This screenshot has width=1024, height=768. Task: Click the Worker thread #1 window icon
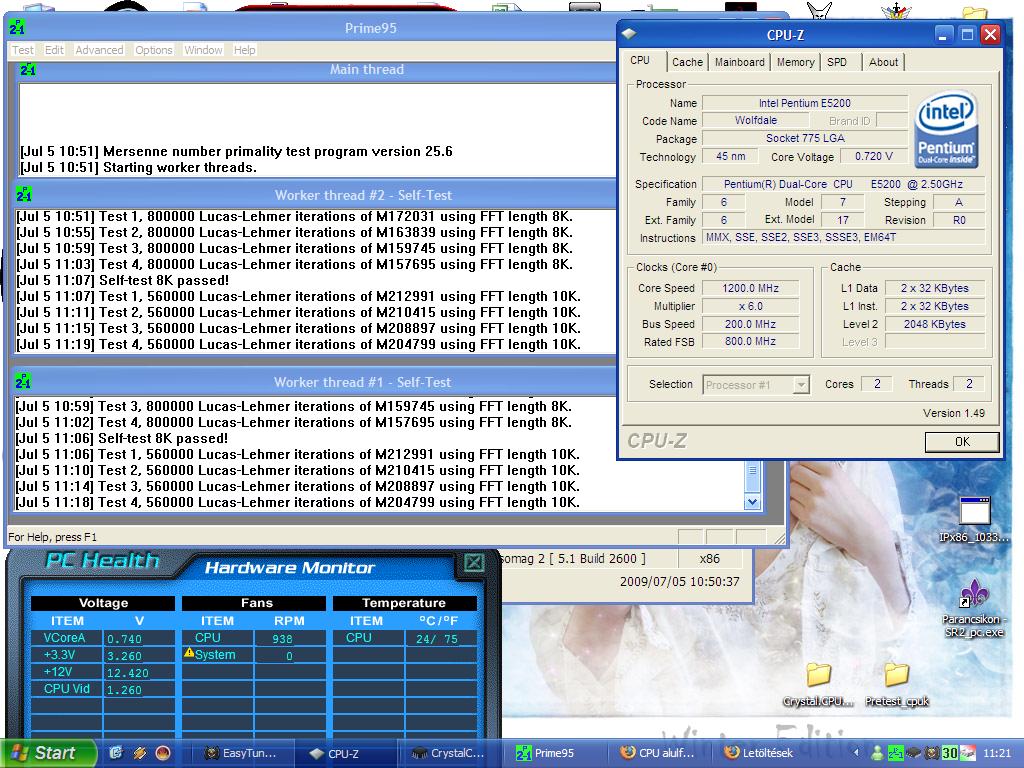(x=23, y=381)
